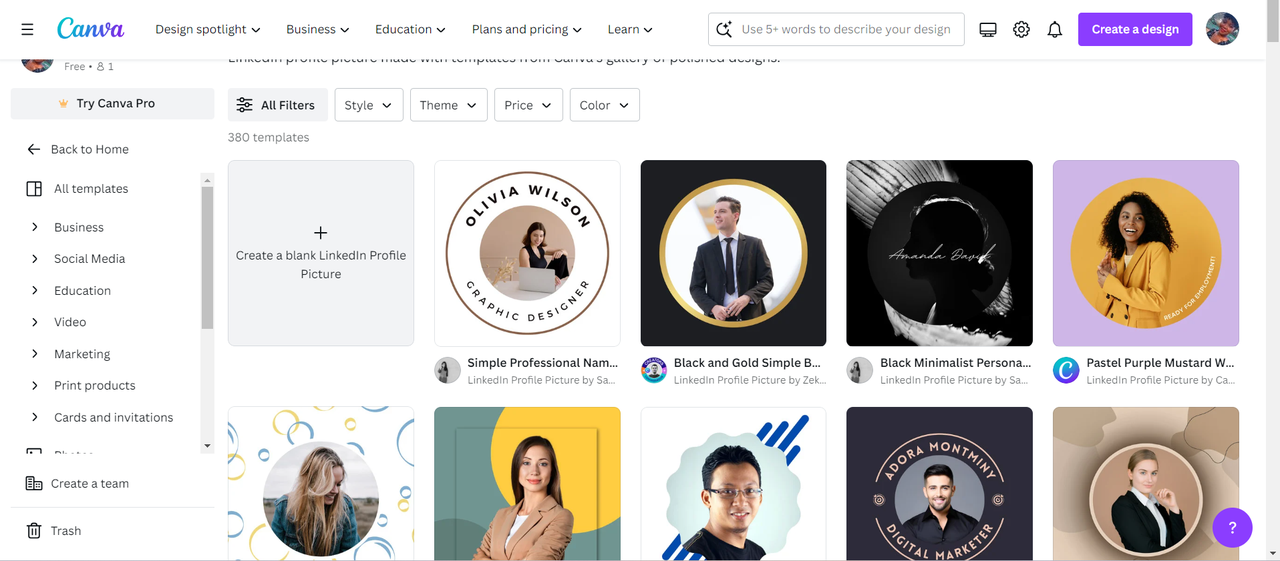This screenshot has height=561, width=1280.
Task: Open the notifications bell
Action: (1054, 30)
